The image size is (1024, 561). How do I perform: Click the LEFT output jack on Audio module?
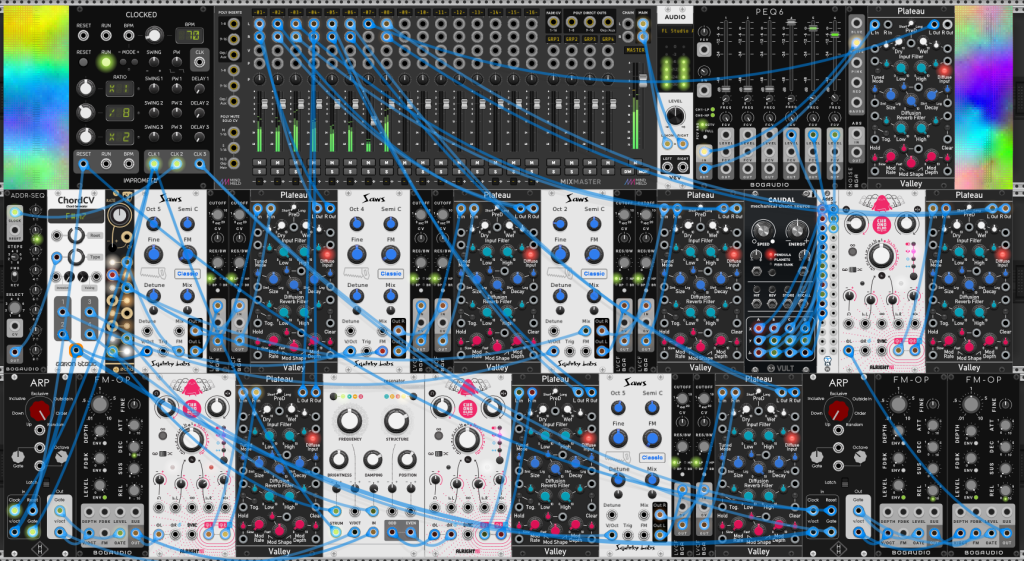(x=667, y=168)
